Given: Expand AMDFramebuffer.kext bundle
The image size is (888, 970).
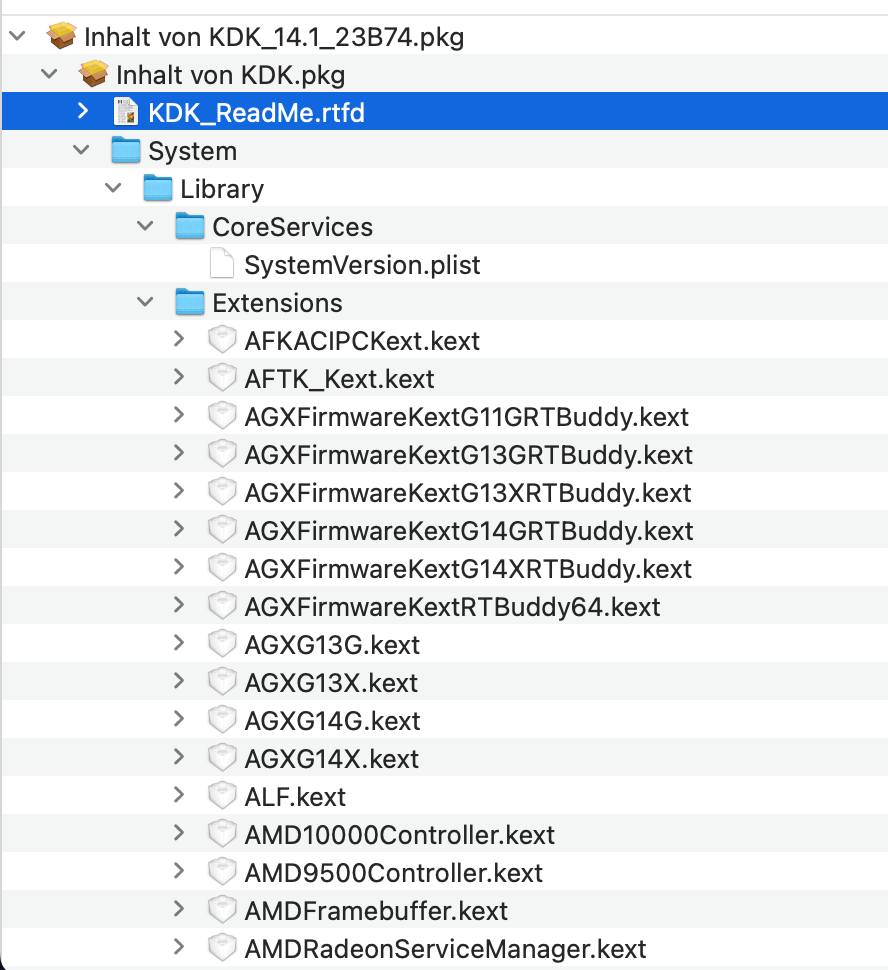Looking at the screenshot, I should pos(178,909).
